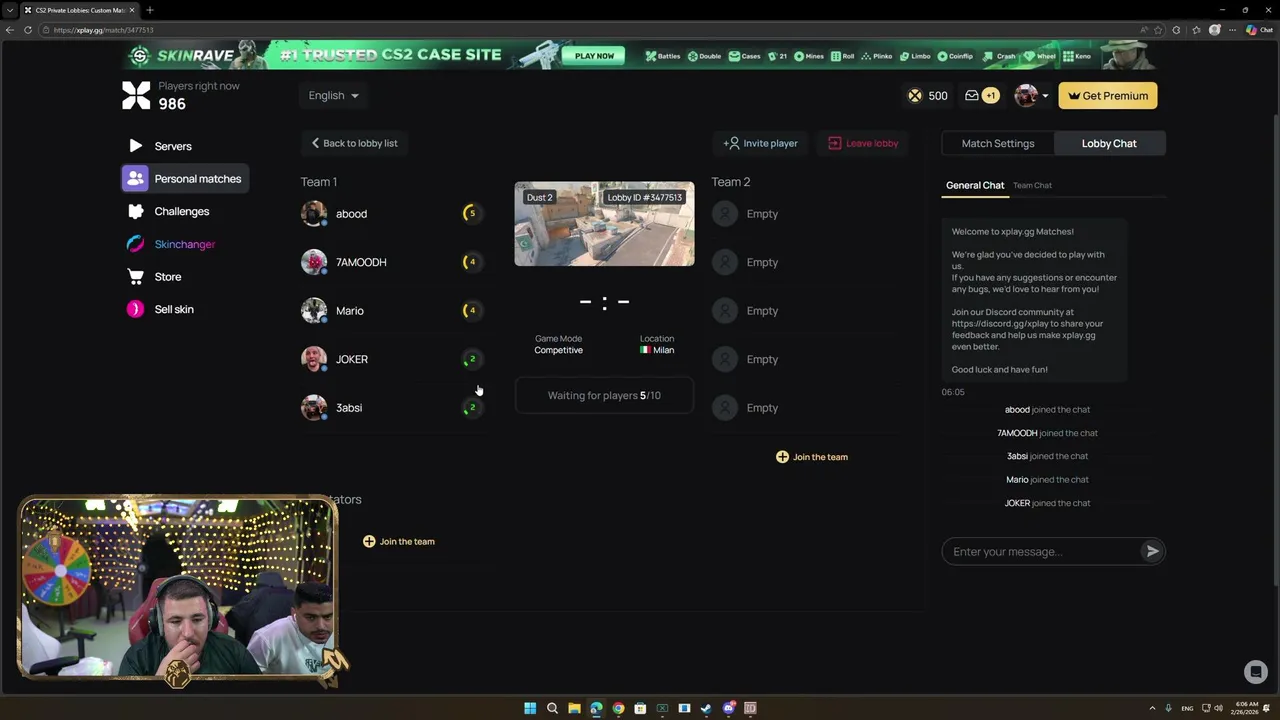Open the Store cart icon

coord(136,277)
